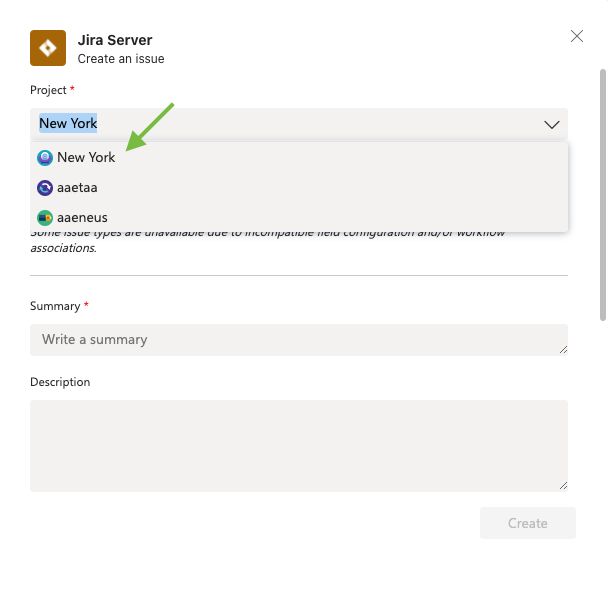
Task: Click the Description field resize handle
Action: point(563,486)
